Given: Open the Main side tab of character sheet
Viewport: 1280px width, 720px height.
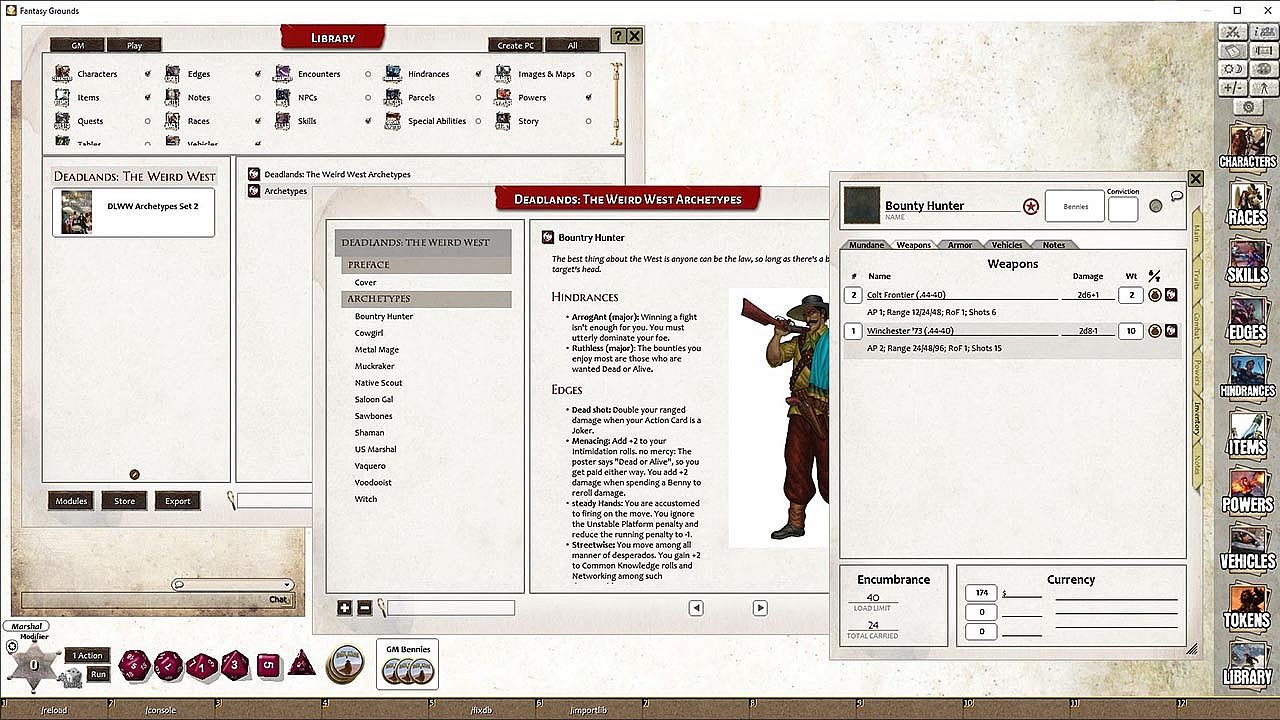Looking at the screenshot, I should (1196, 234).
